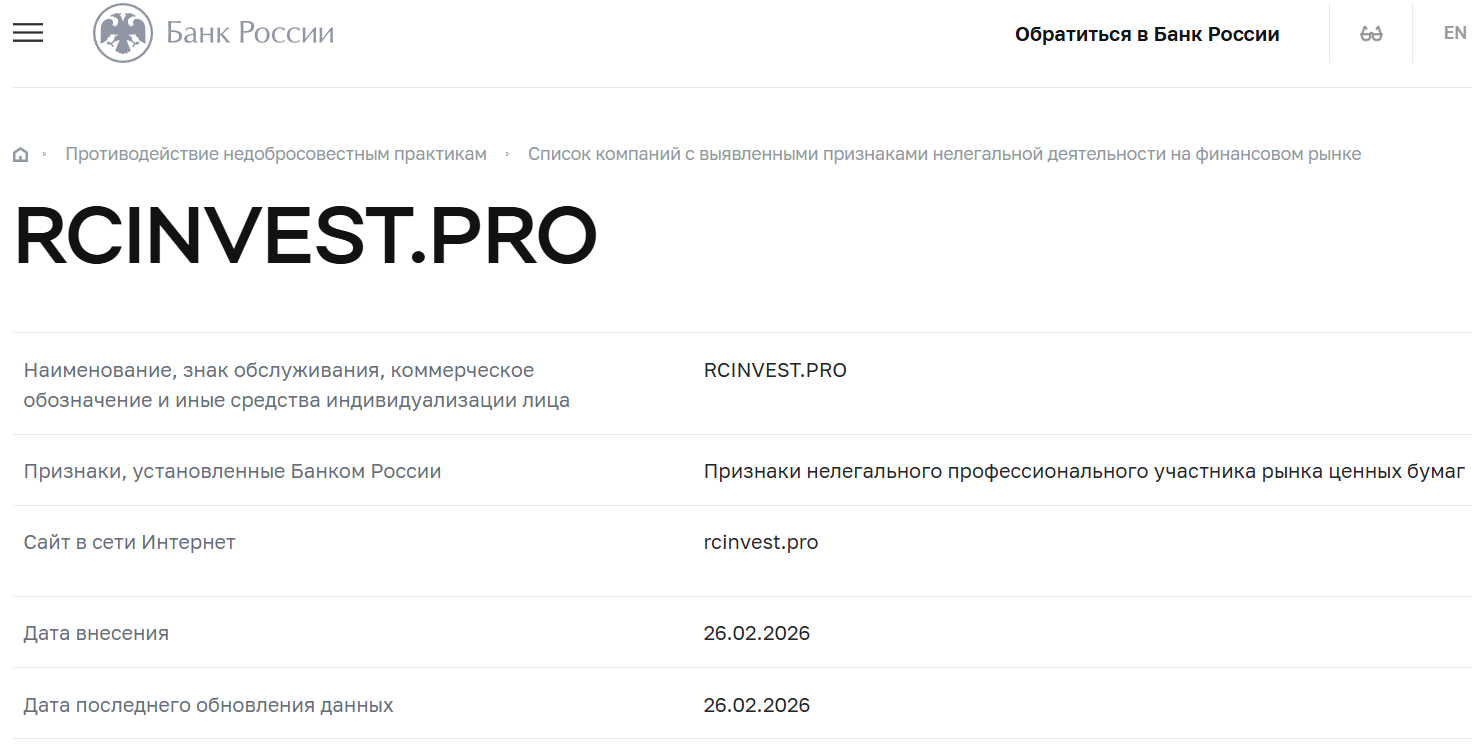This screenshot has height=756, width=1472.
Task: Open the Противодействие недобросовестным практикам breadcrumb
Action: point(275,153)
